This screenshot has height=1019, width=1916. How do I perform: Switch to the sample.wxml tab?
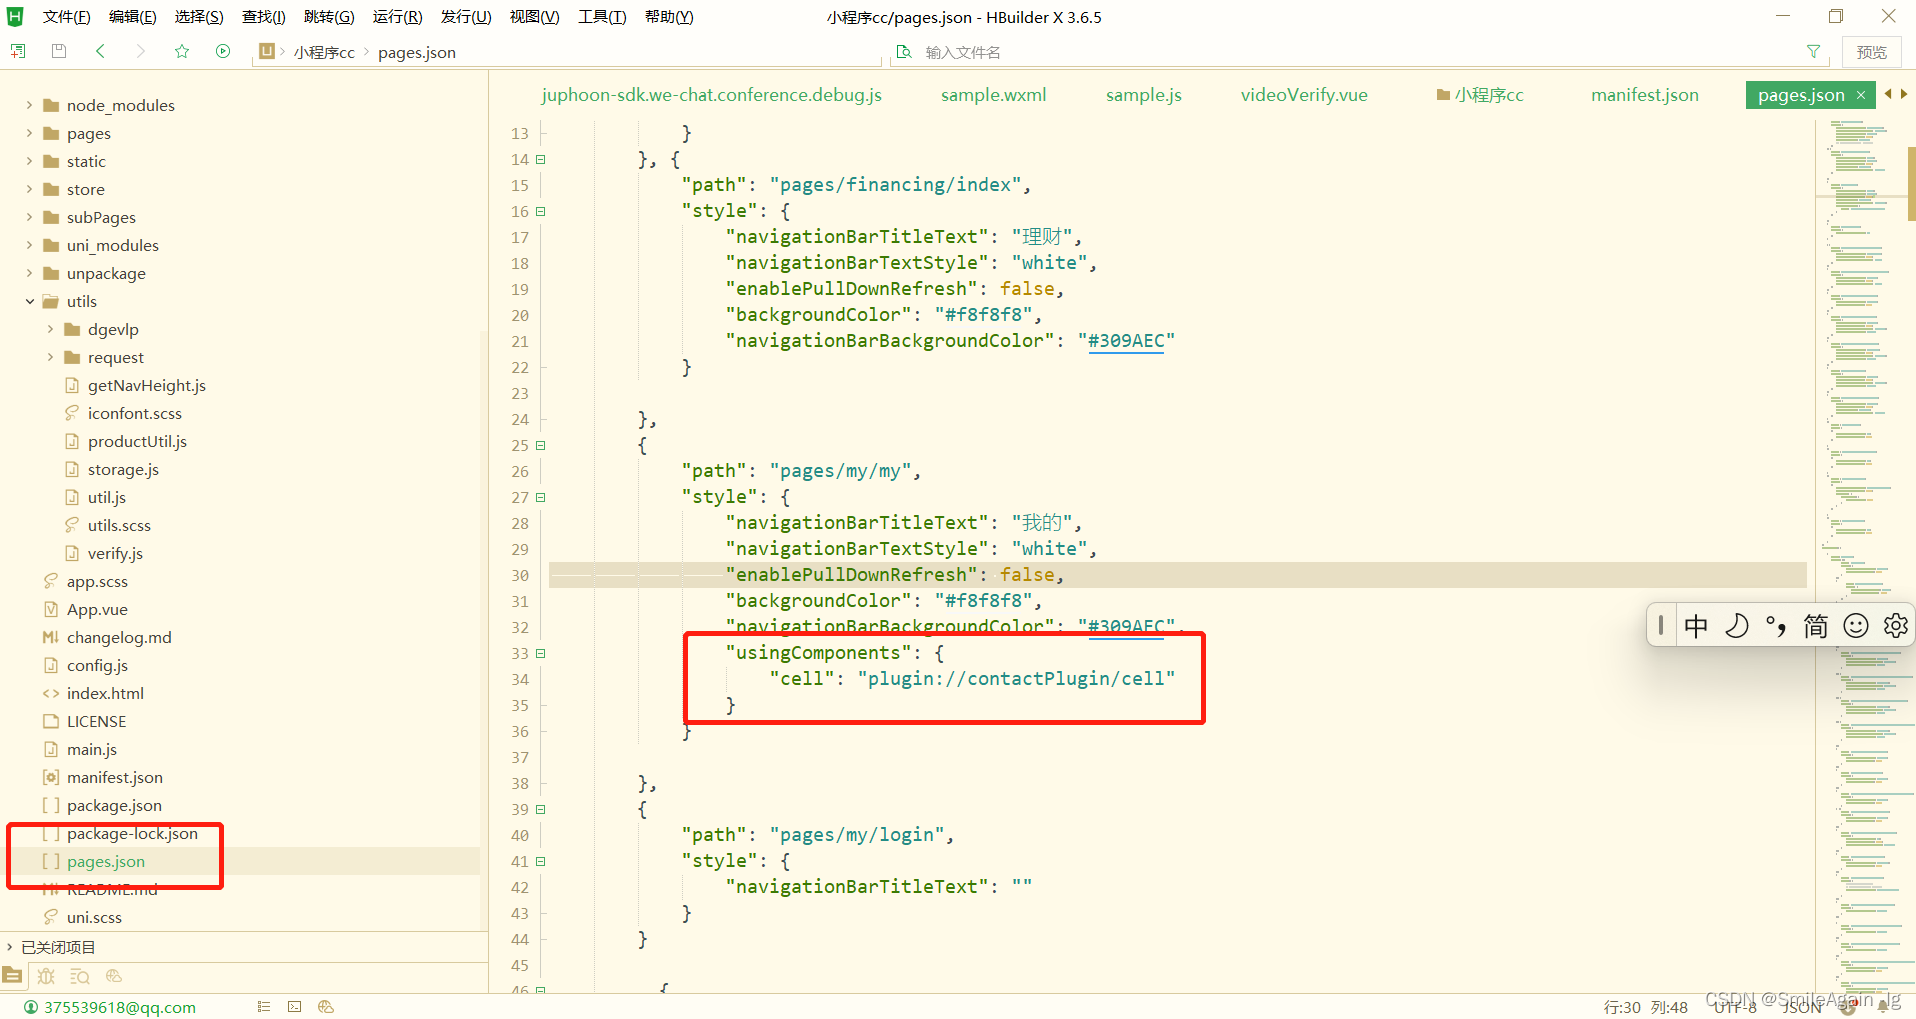click(993, 95)
